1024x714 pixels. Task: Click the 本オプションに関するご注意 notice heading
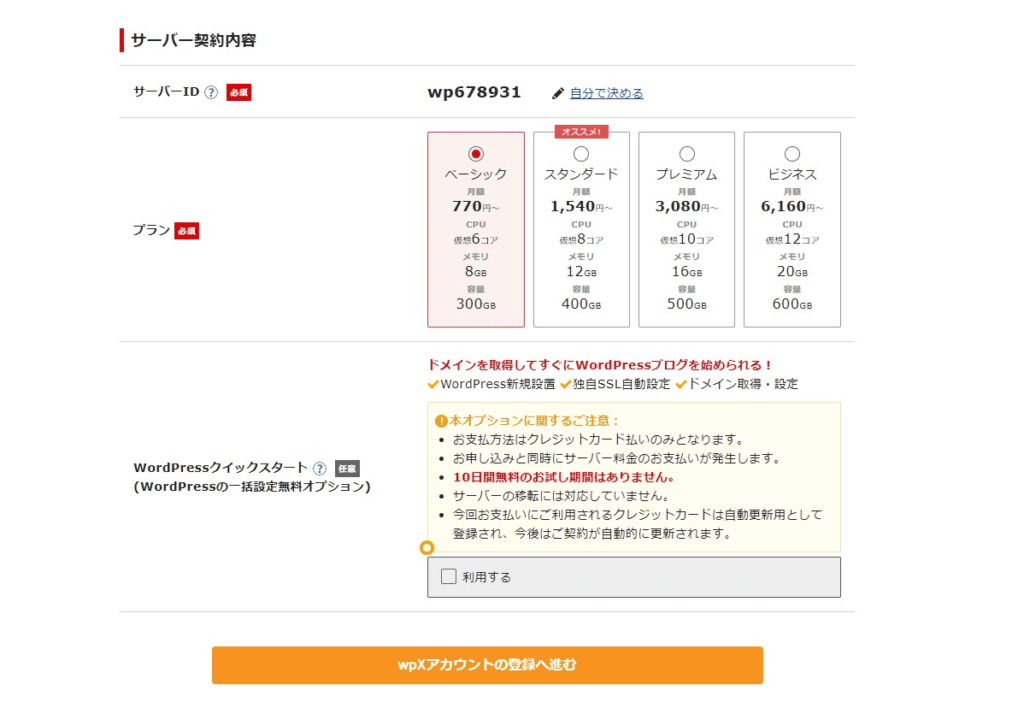(x=534, y=421)
